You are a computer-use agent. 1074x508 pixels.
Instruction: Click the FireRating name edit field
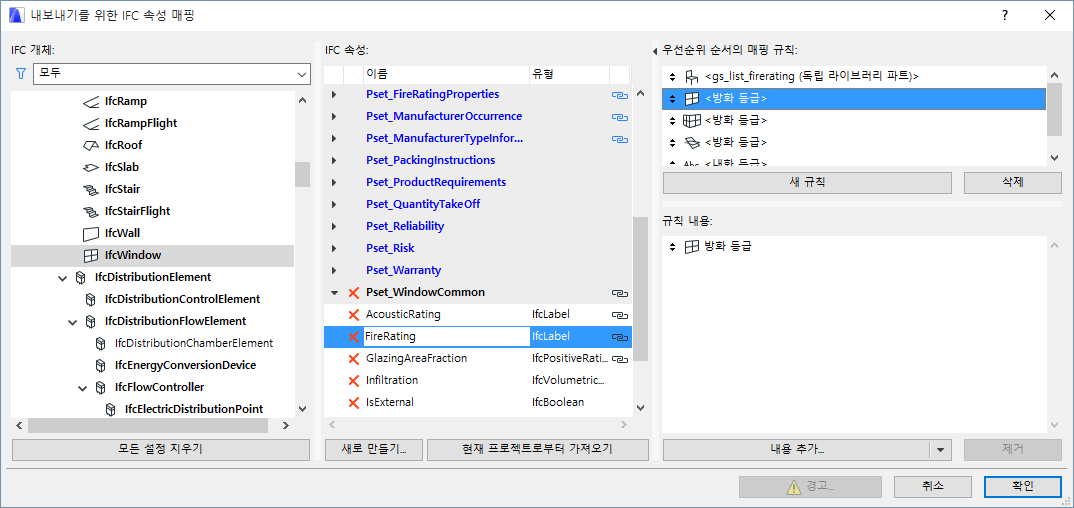[x=446, y=337]
